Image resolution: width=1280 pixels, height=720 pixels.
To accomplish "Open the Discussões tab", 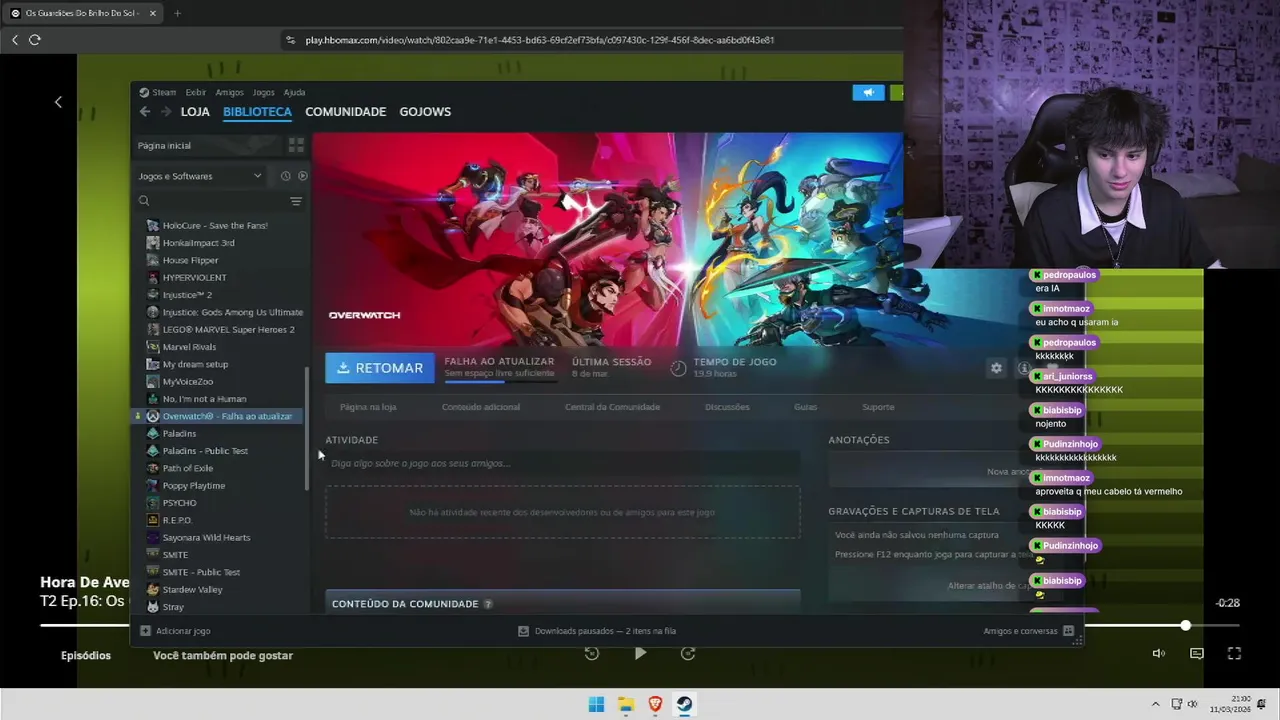I will click(727, 407).
